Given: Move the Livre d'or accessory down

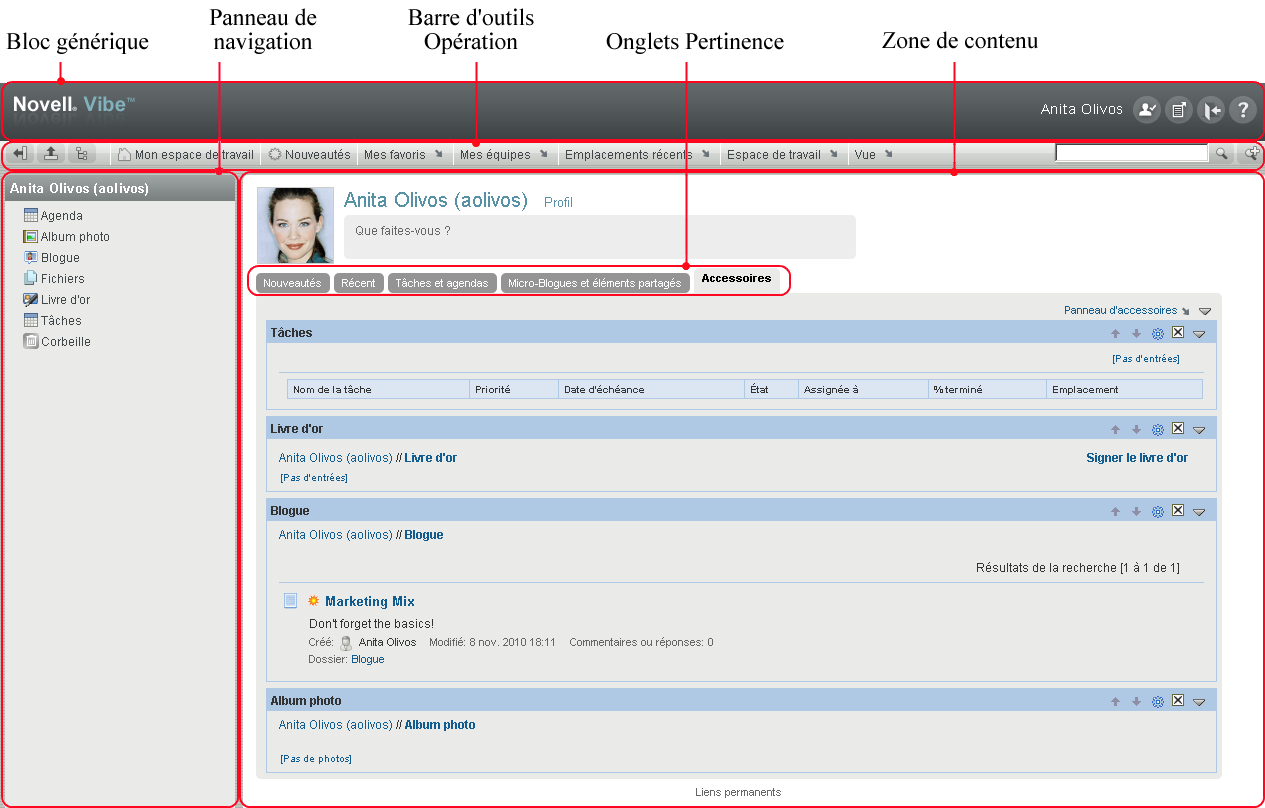Looking at the screenshot, I should click(x=1136, y=429).
